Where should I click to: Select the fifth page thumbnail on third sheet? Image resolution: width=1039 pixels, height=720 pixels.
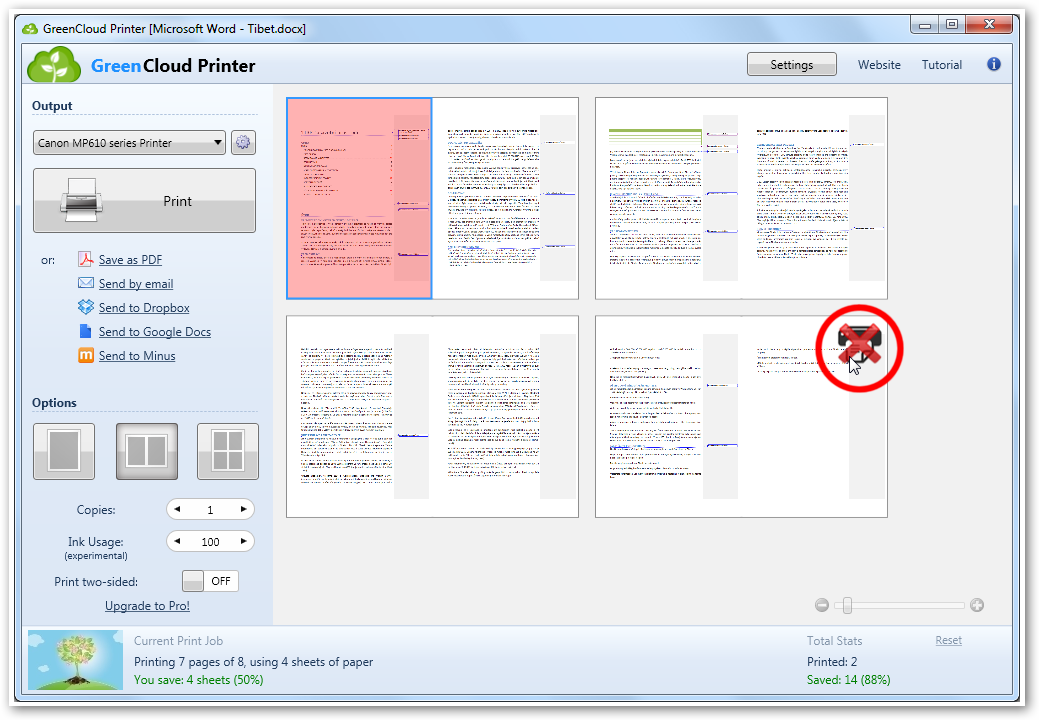pos(359,416)
